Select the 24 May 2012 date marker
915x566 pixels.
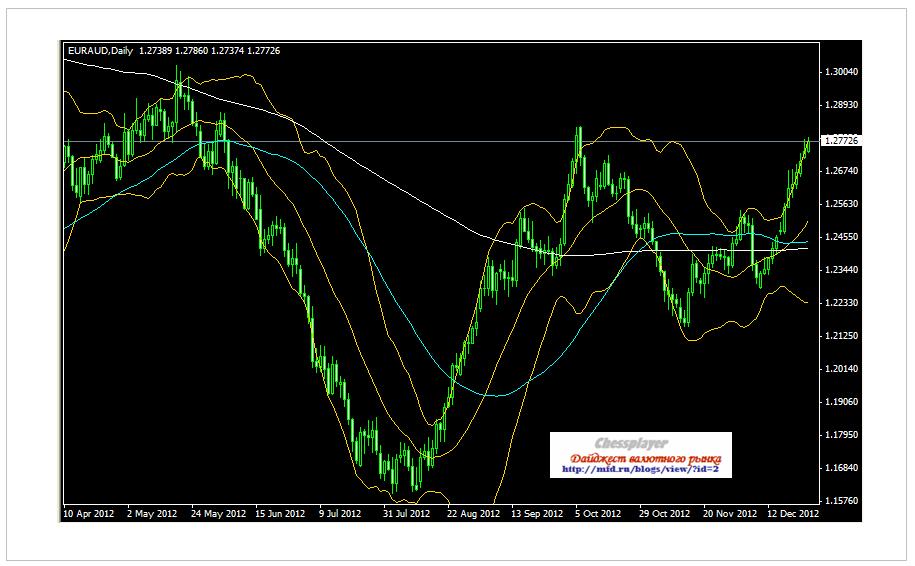tap(221, 514)
